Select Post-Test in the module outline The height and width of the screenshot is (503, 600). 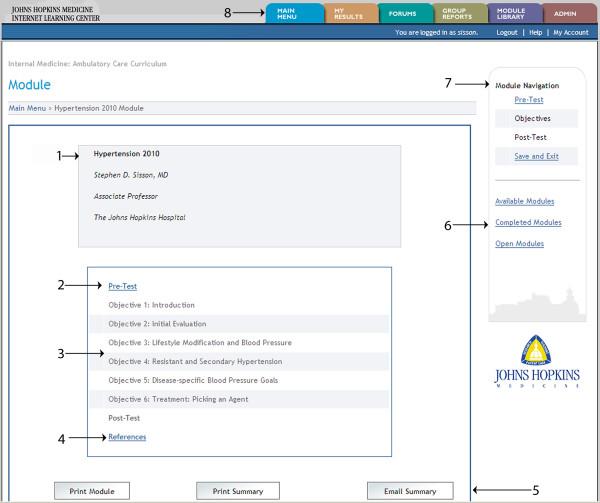124,418
